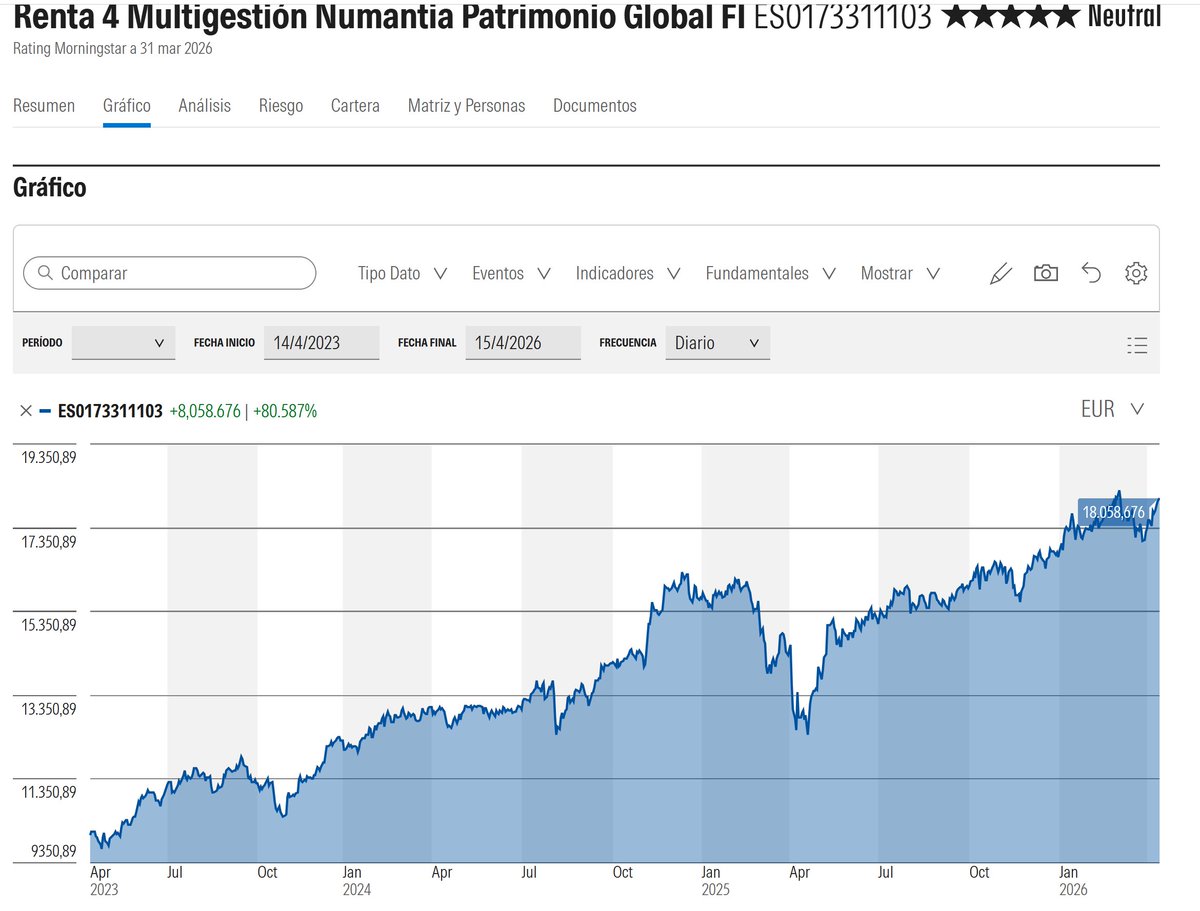
Task: Switch to the Resumen tab
Action: (x=44, y=105)
